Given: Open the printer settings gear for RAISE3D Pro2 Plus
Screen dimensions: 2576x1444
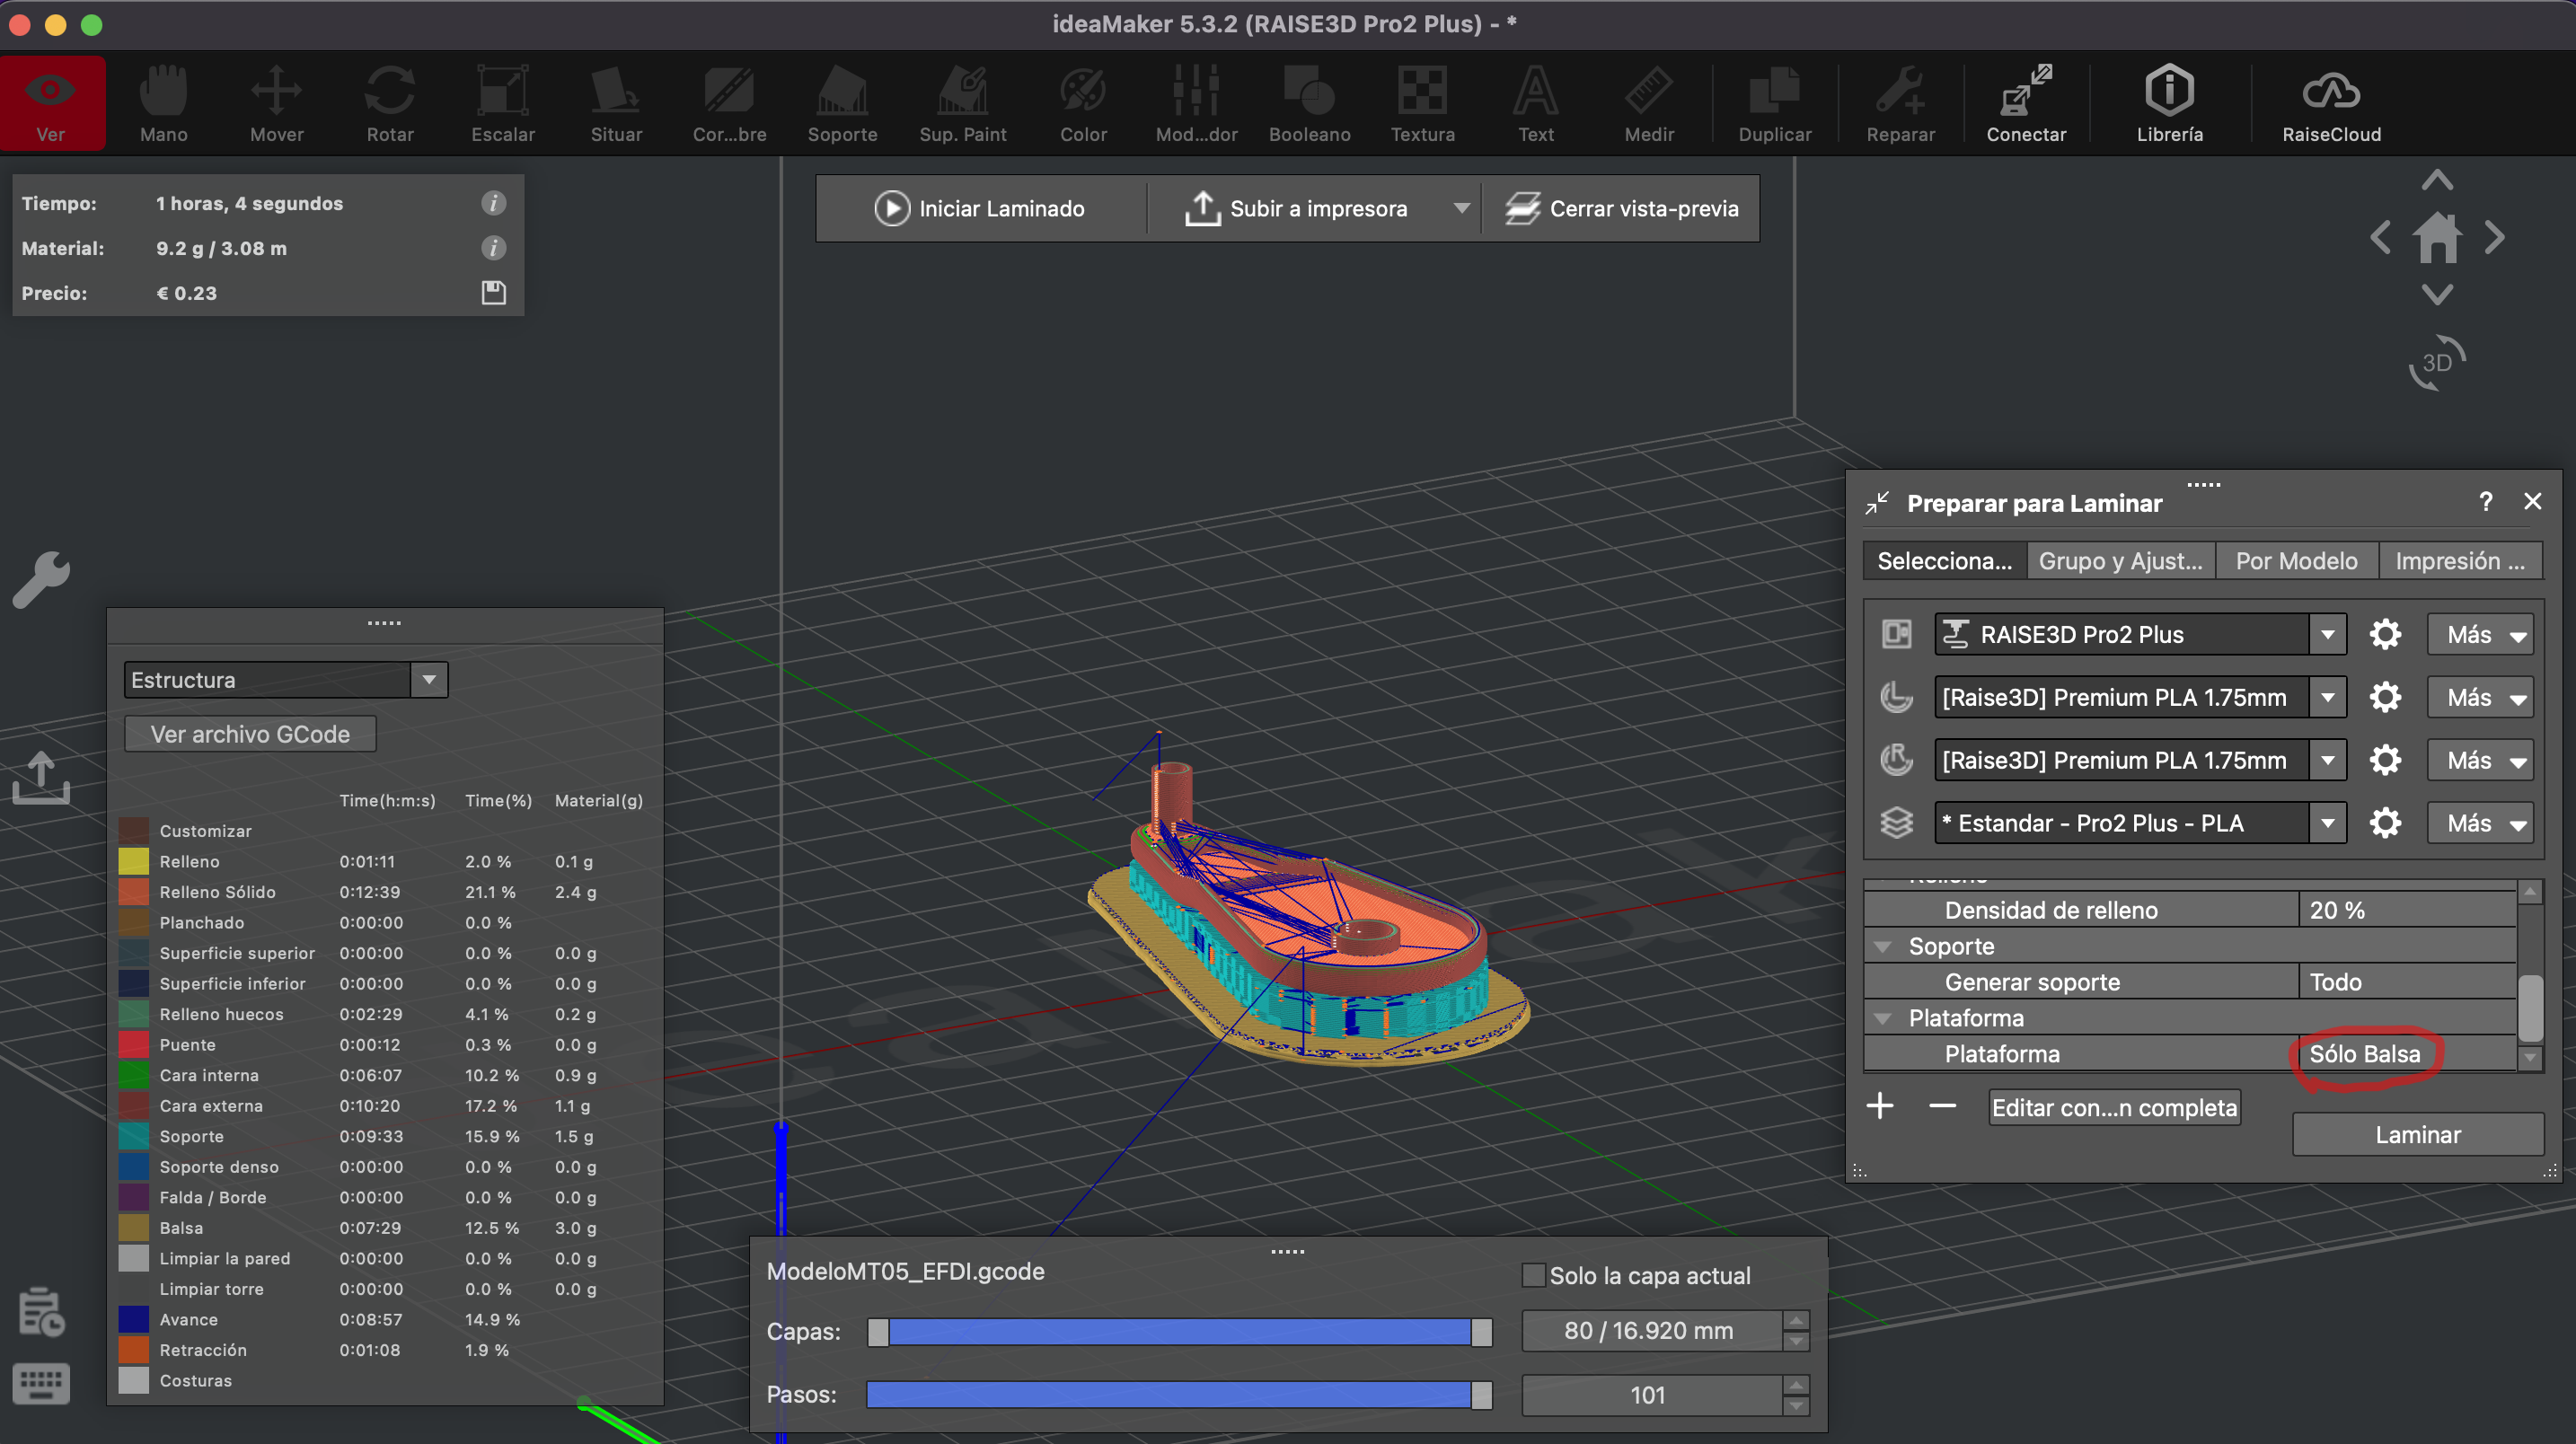Looking at the screenshot, I should pos(2385,635).
